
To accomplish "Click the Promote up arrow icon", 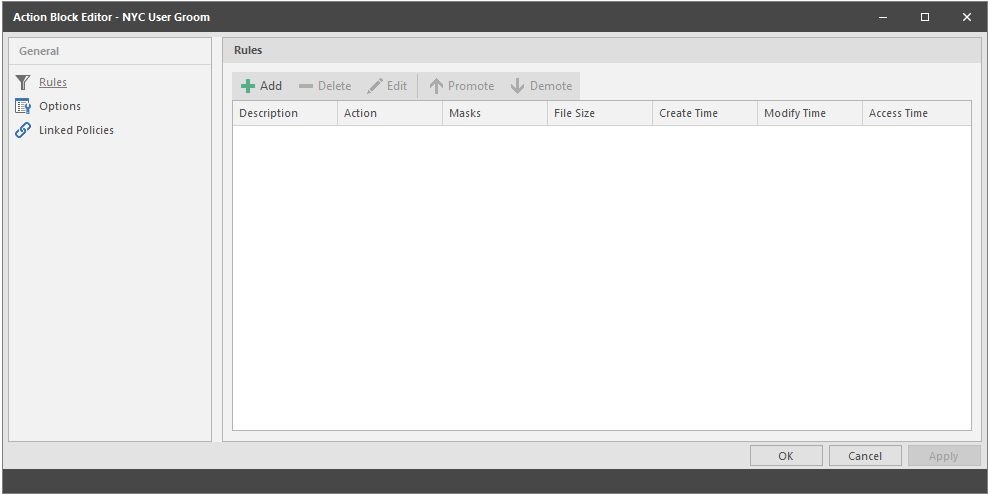I will pos(436,86).
